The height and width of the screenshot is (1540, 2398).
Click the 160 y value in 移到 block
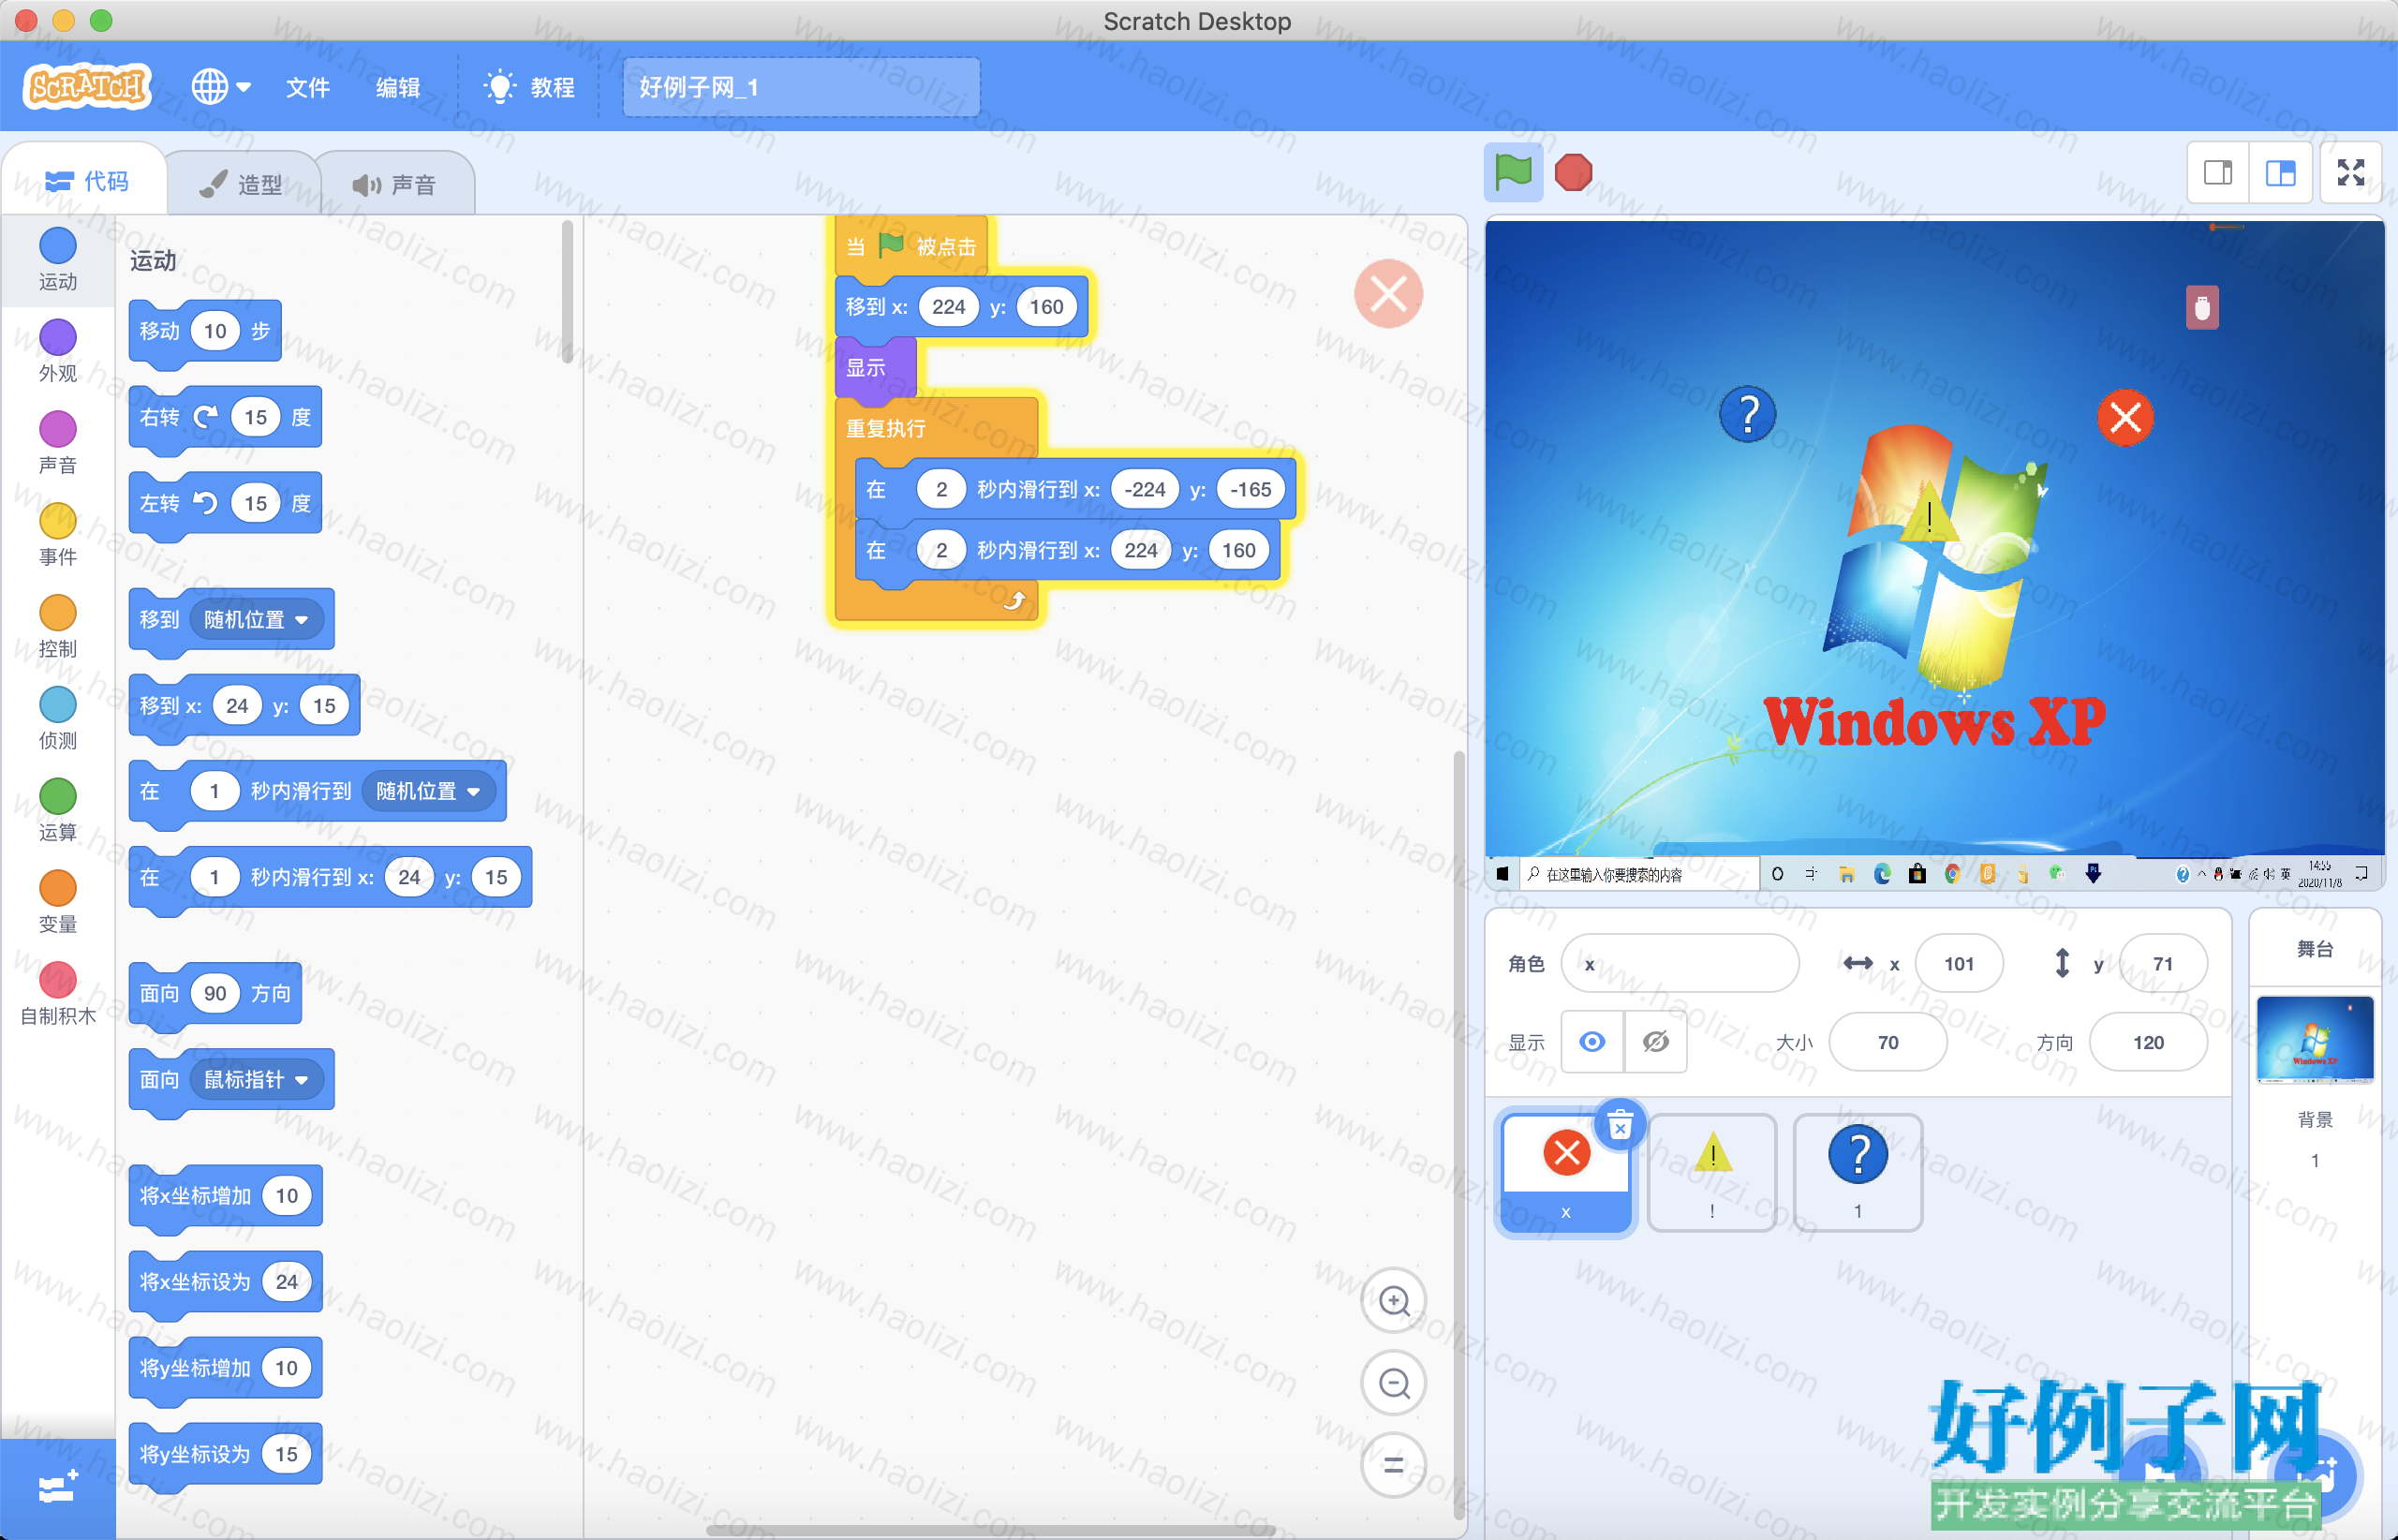tap(1046, 307)
